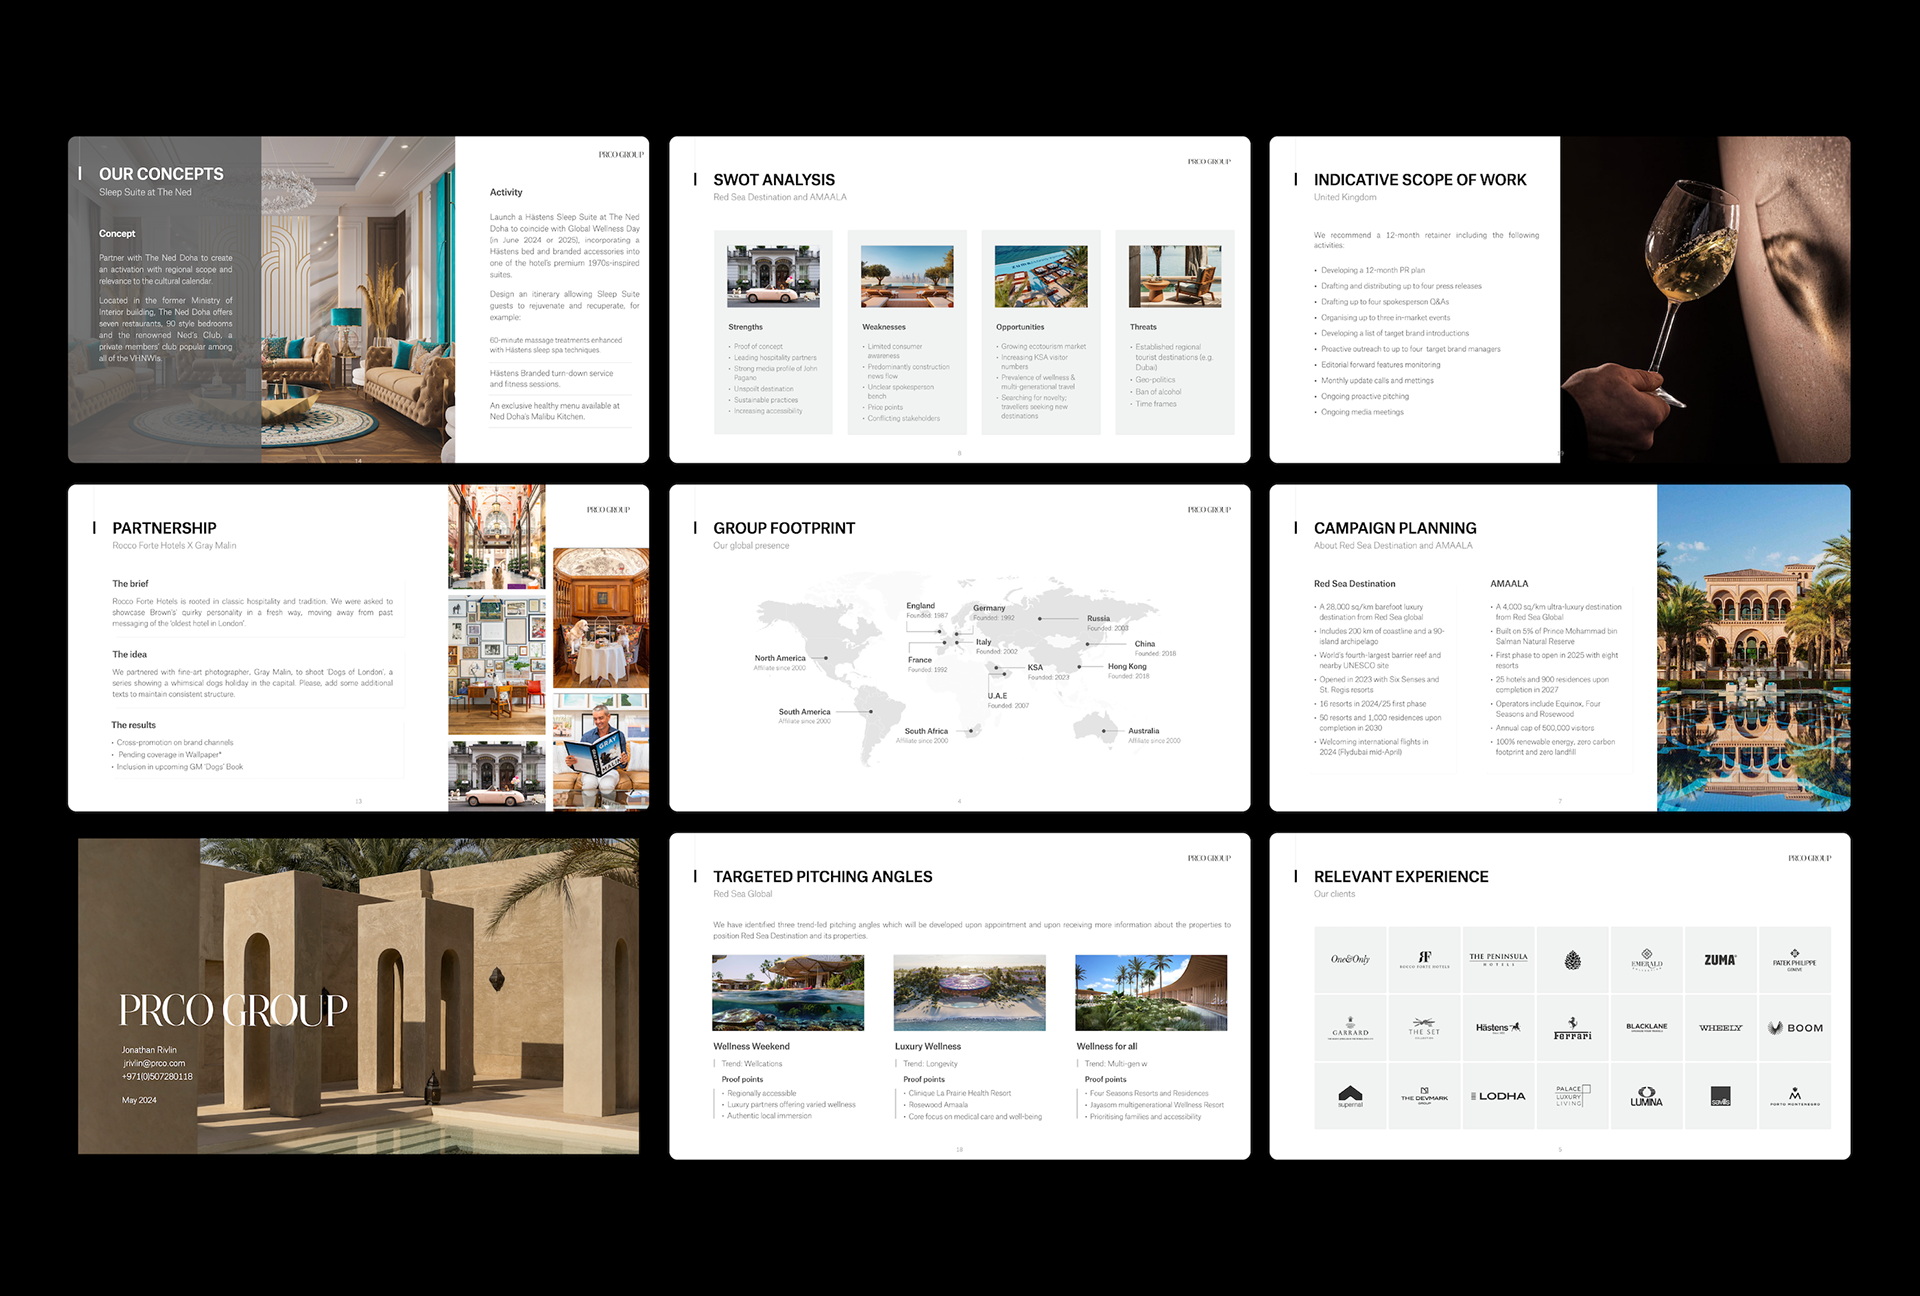1920x1296 pixels.
Task: Click the South Africa map marker label
Action: [x=926, y=732]
